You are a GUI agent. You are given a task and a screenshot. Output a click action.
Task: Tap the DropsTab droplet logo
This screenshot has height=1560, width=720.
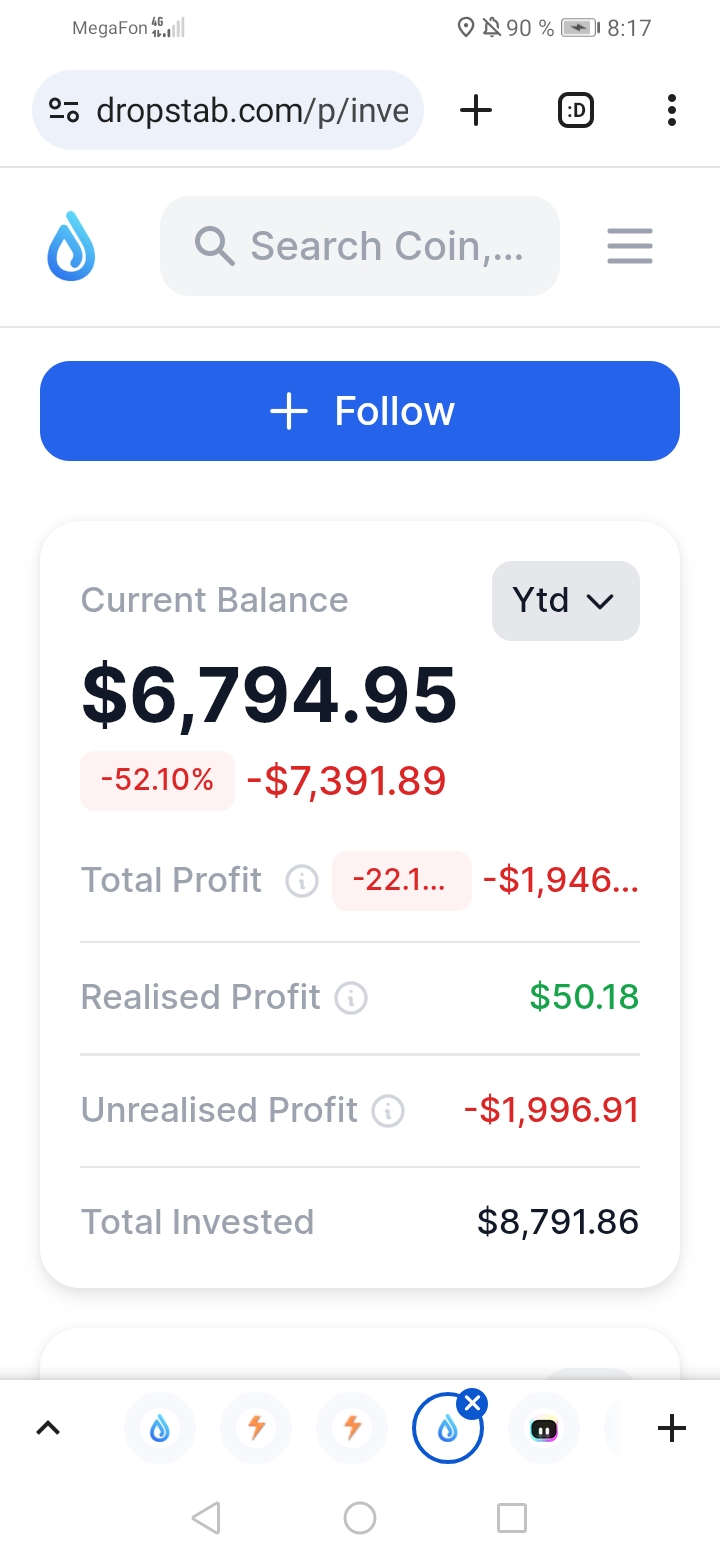[71, 246]
